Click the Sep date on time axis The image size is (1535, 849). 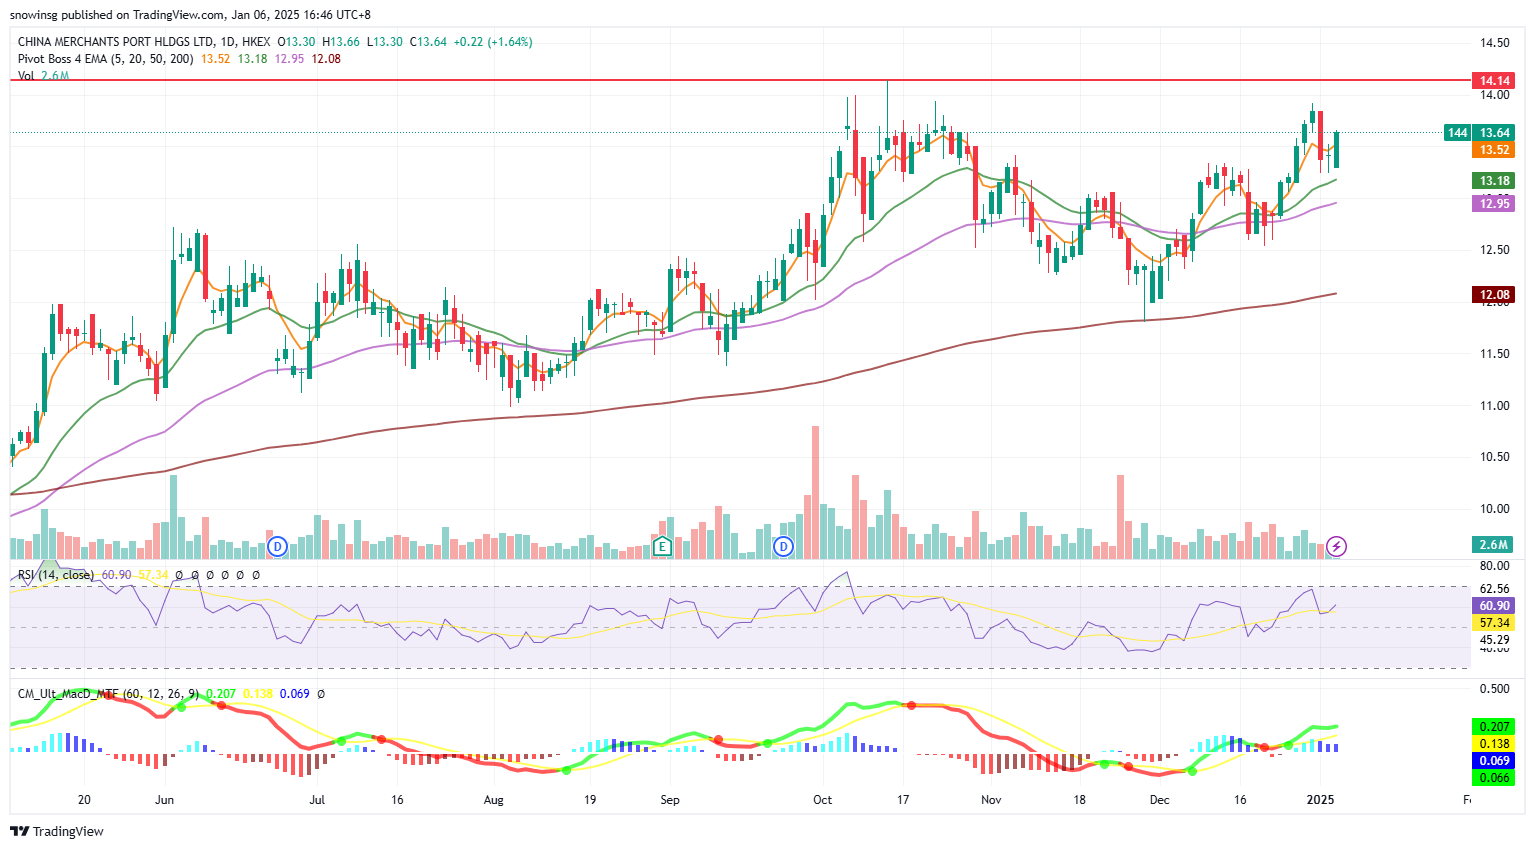pos(670,800)
